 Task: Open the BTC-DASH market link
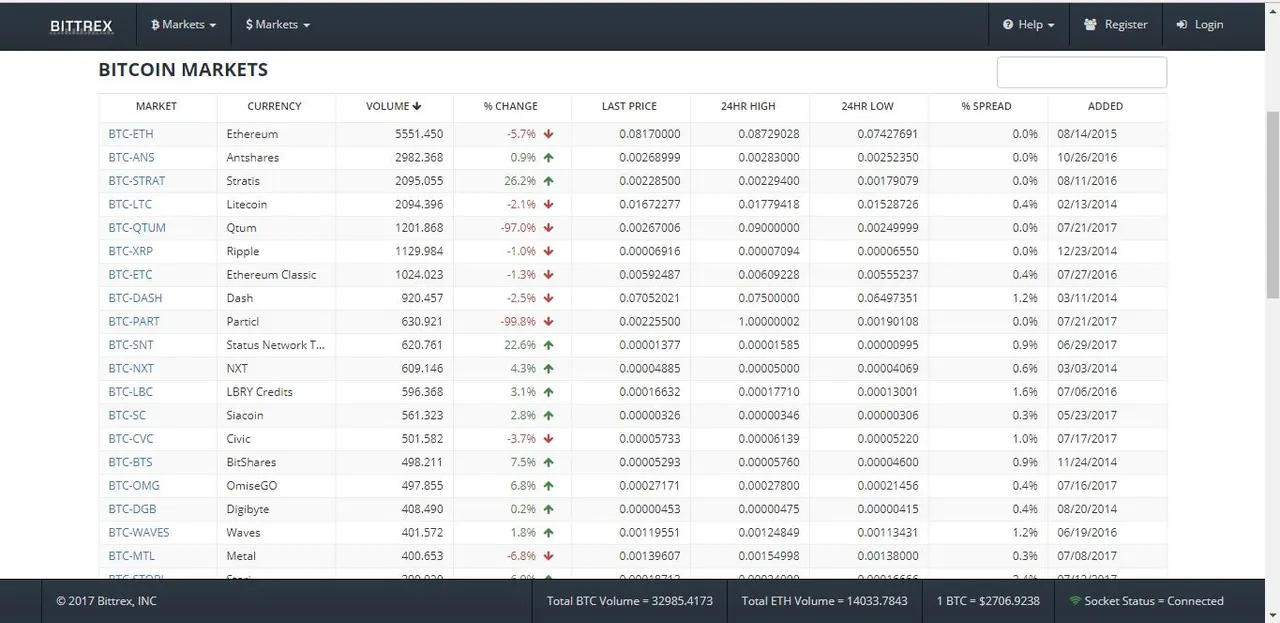pyautogui.click(x=135, y=298)
